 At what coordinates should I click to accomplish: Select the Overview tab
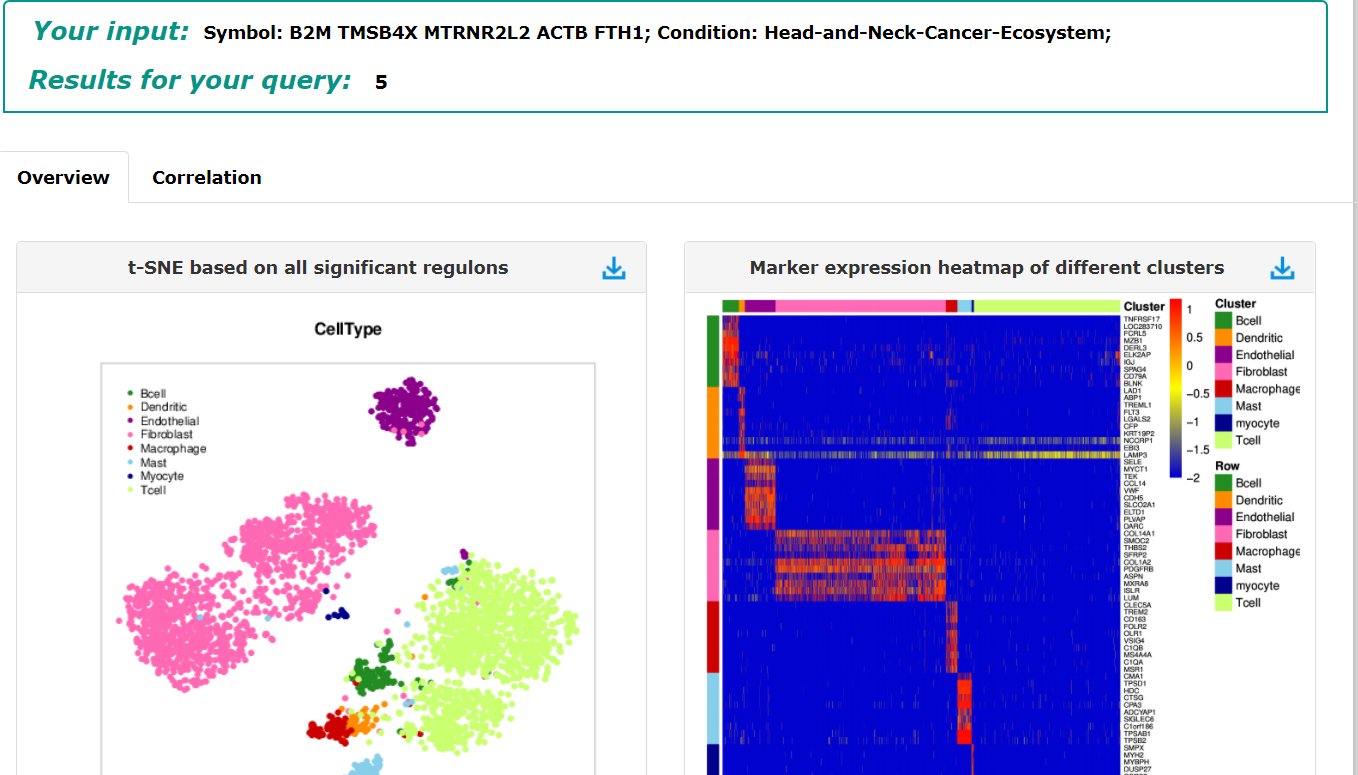(64, 177)
